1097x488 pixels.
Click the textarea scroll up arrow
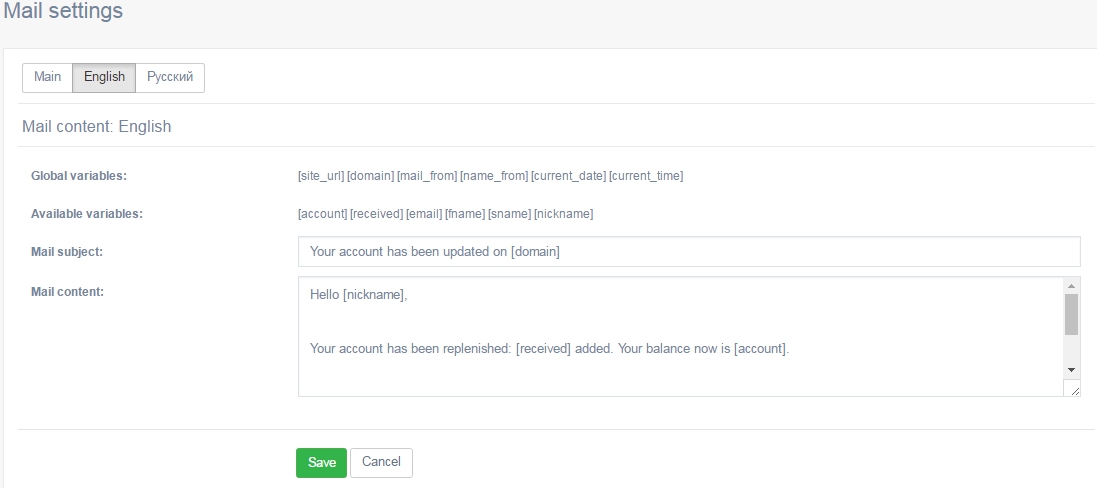tap(1071, 285)
